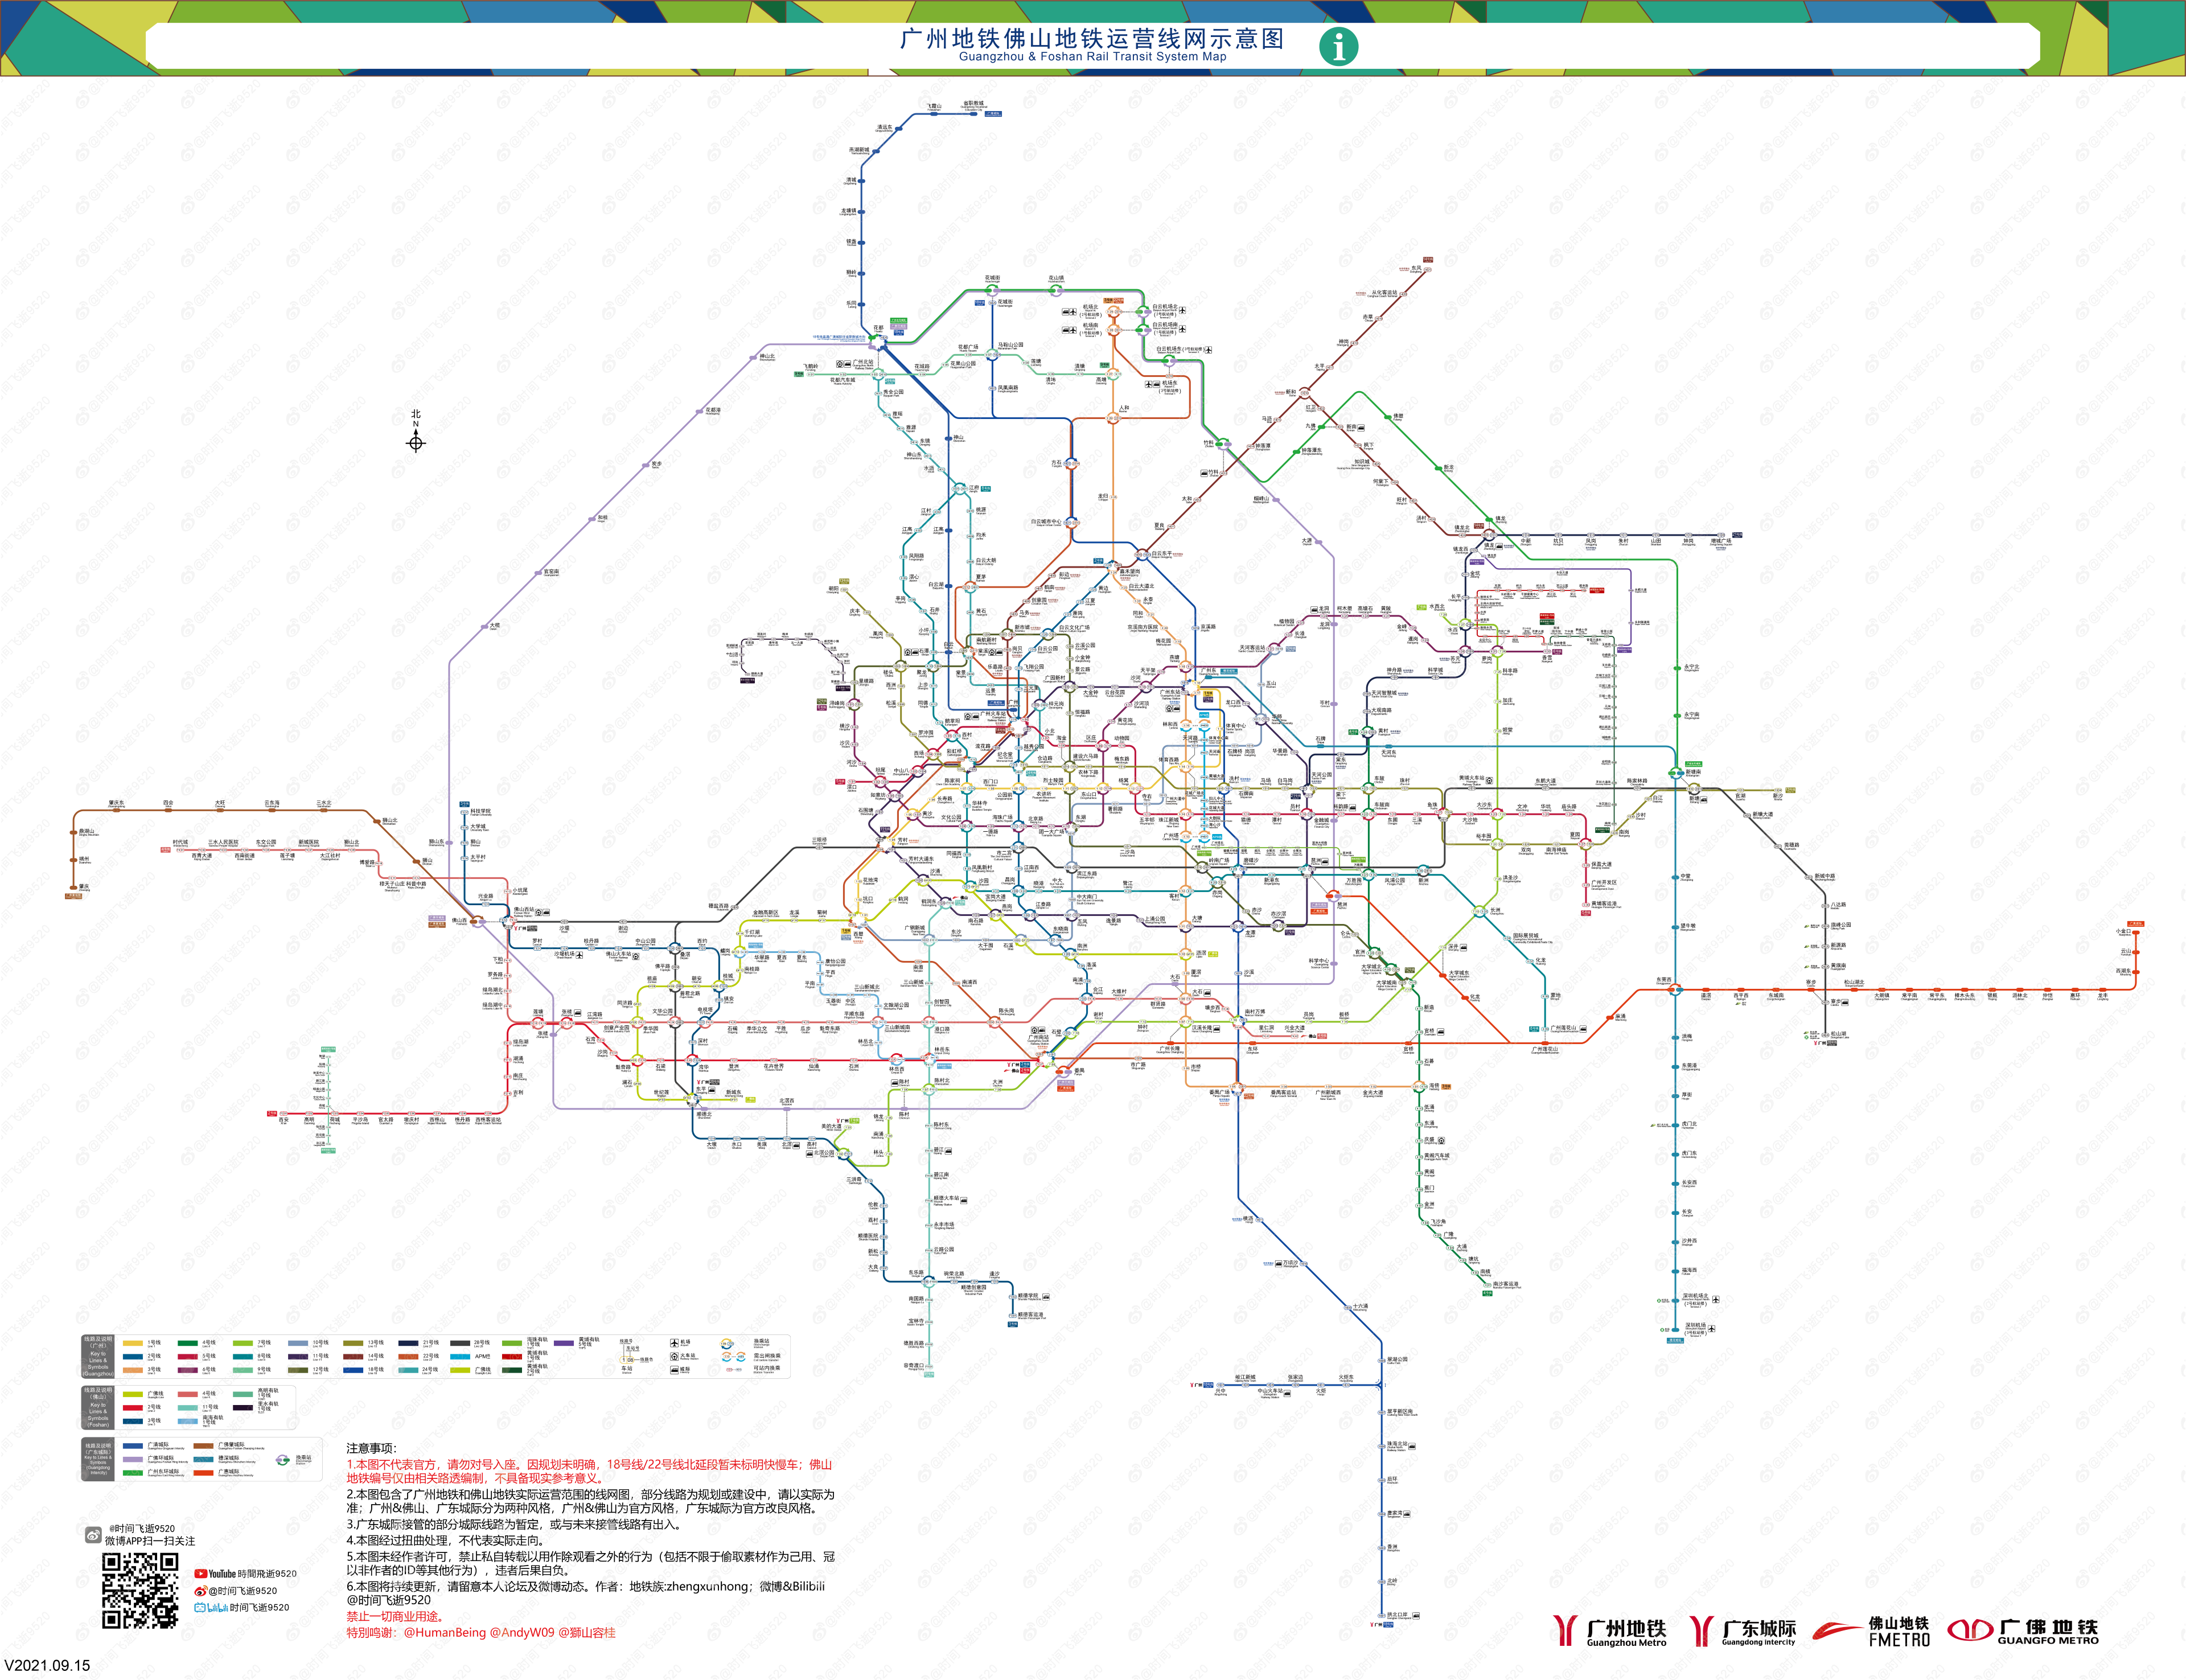Click the blue bilibili logo
Image resolution: width=2186 pixels, height=1680 pixels.
(211, 1607)
